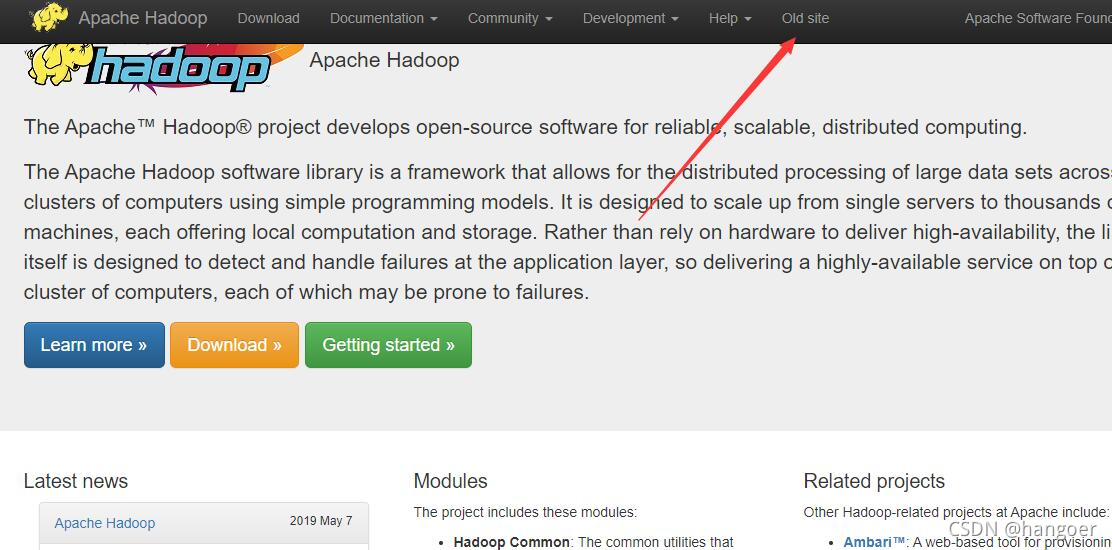Open the Old site link
Viewport: 1112px width, 550px height.
pyautogui.click(x=805, y=18)
